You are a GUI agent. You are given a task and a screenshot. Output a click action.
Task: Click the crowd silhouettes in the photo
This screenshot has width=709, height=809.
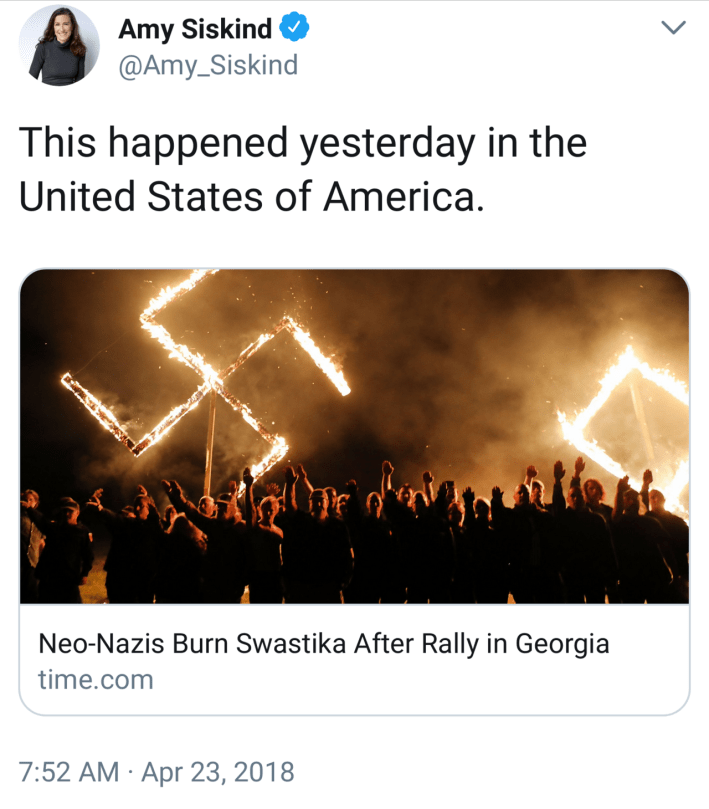click(350, 540)
